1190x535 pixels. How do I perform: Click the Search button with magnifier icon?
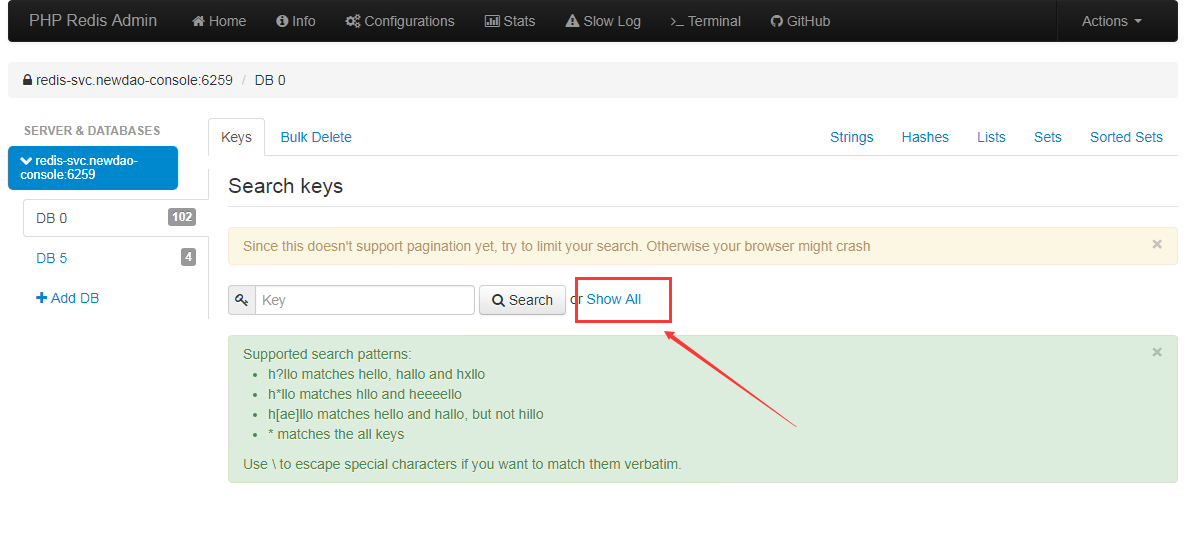[x=522, y=300]
